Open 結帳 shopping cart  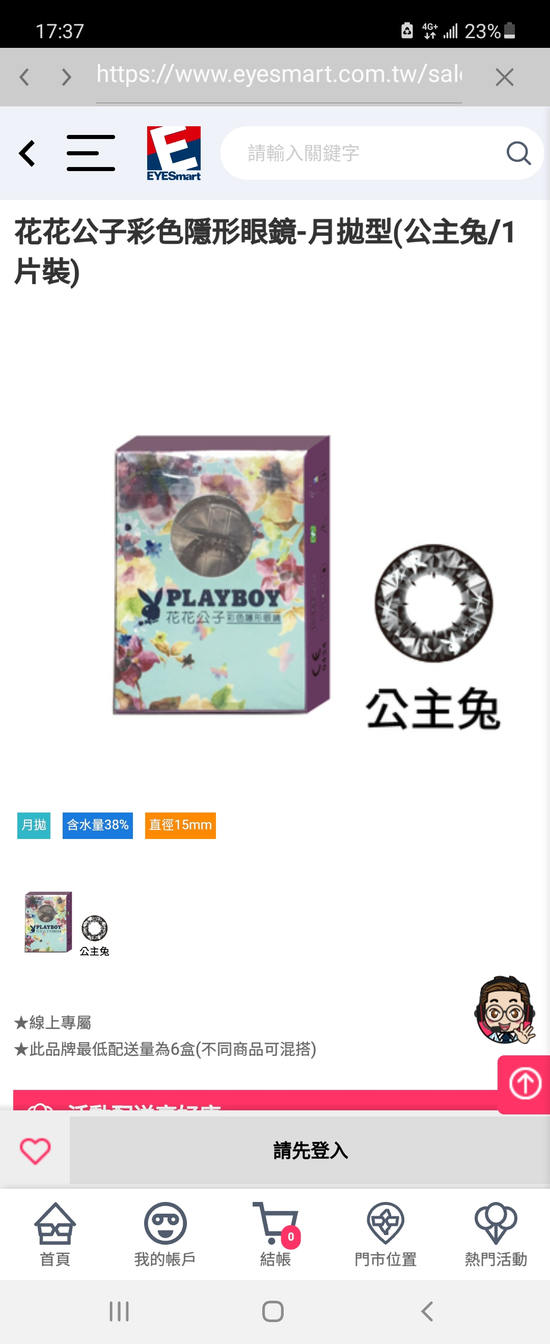275,1234
